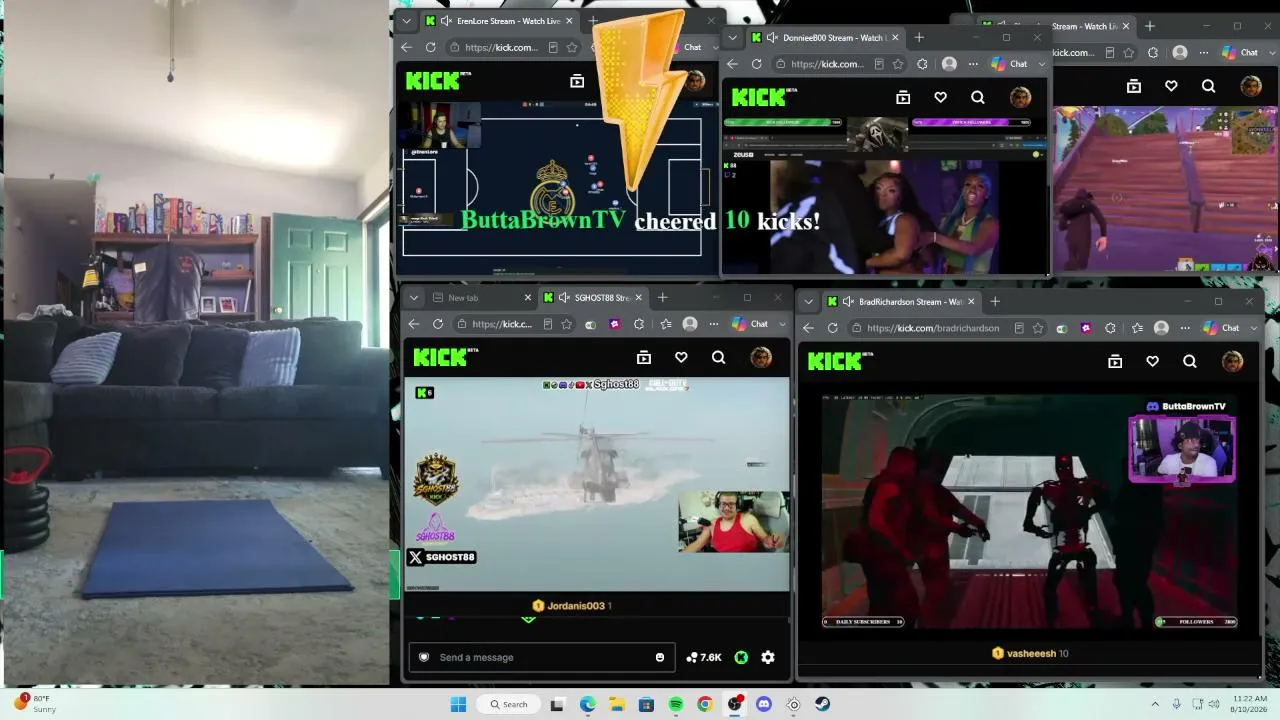Click Kick logo in DonnieeB00 window

[x=764, y=97]
